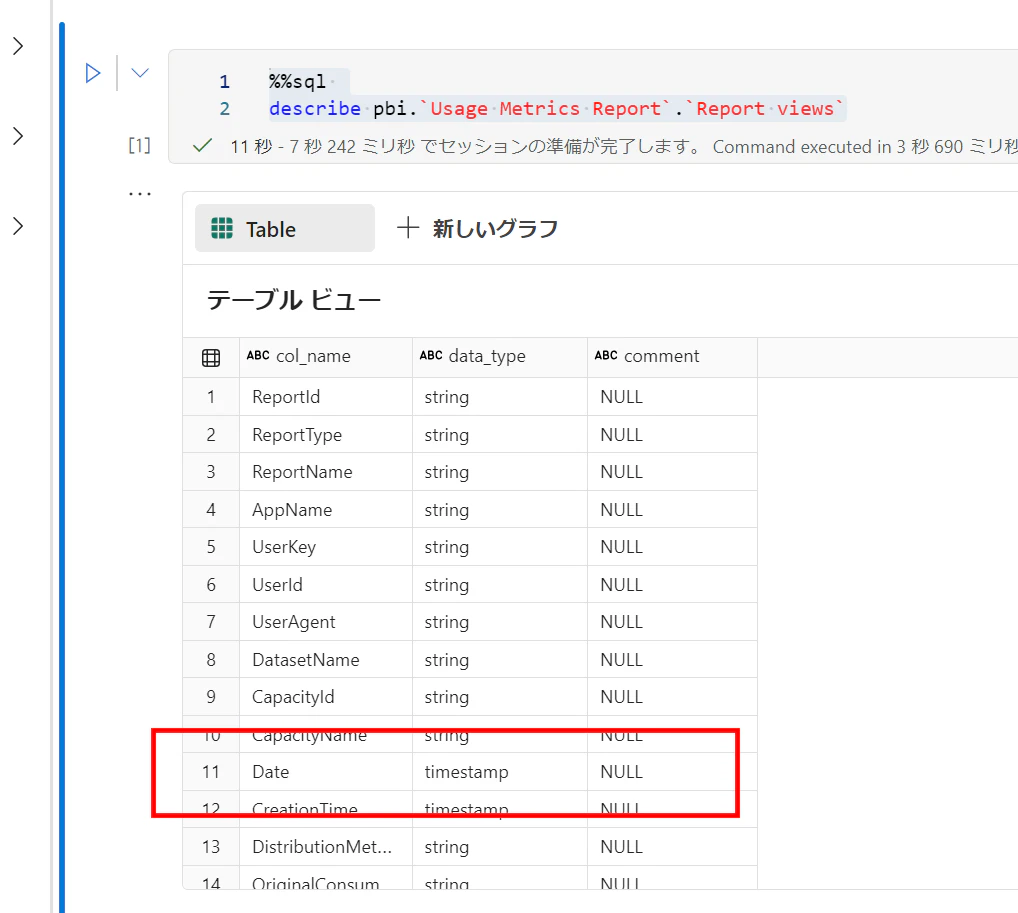Select the CapacityId cell

326,697
